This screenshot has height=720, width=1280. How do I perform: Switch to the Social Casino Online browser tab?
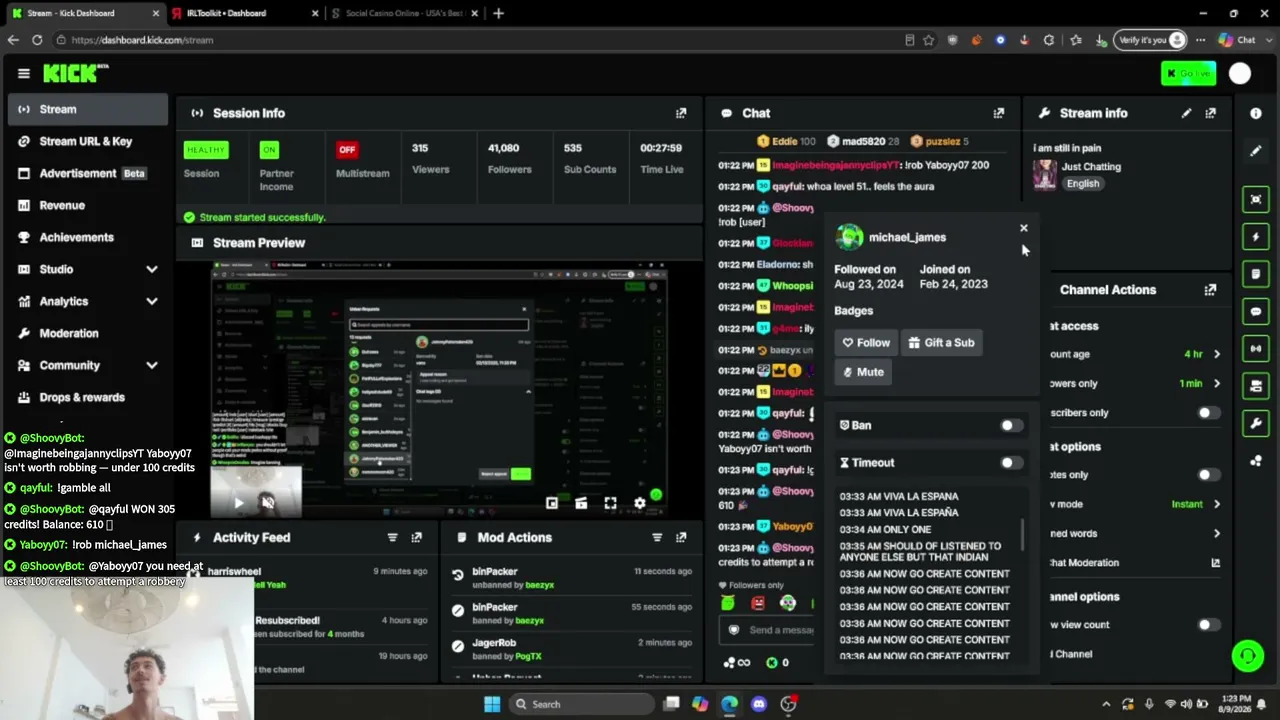tap(405, 13)
